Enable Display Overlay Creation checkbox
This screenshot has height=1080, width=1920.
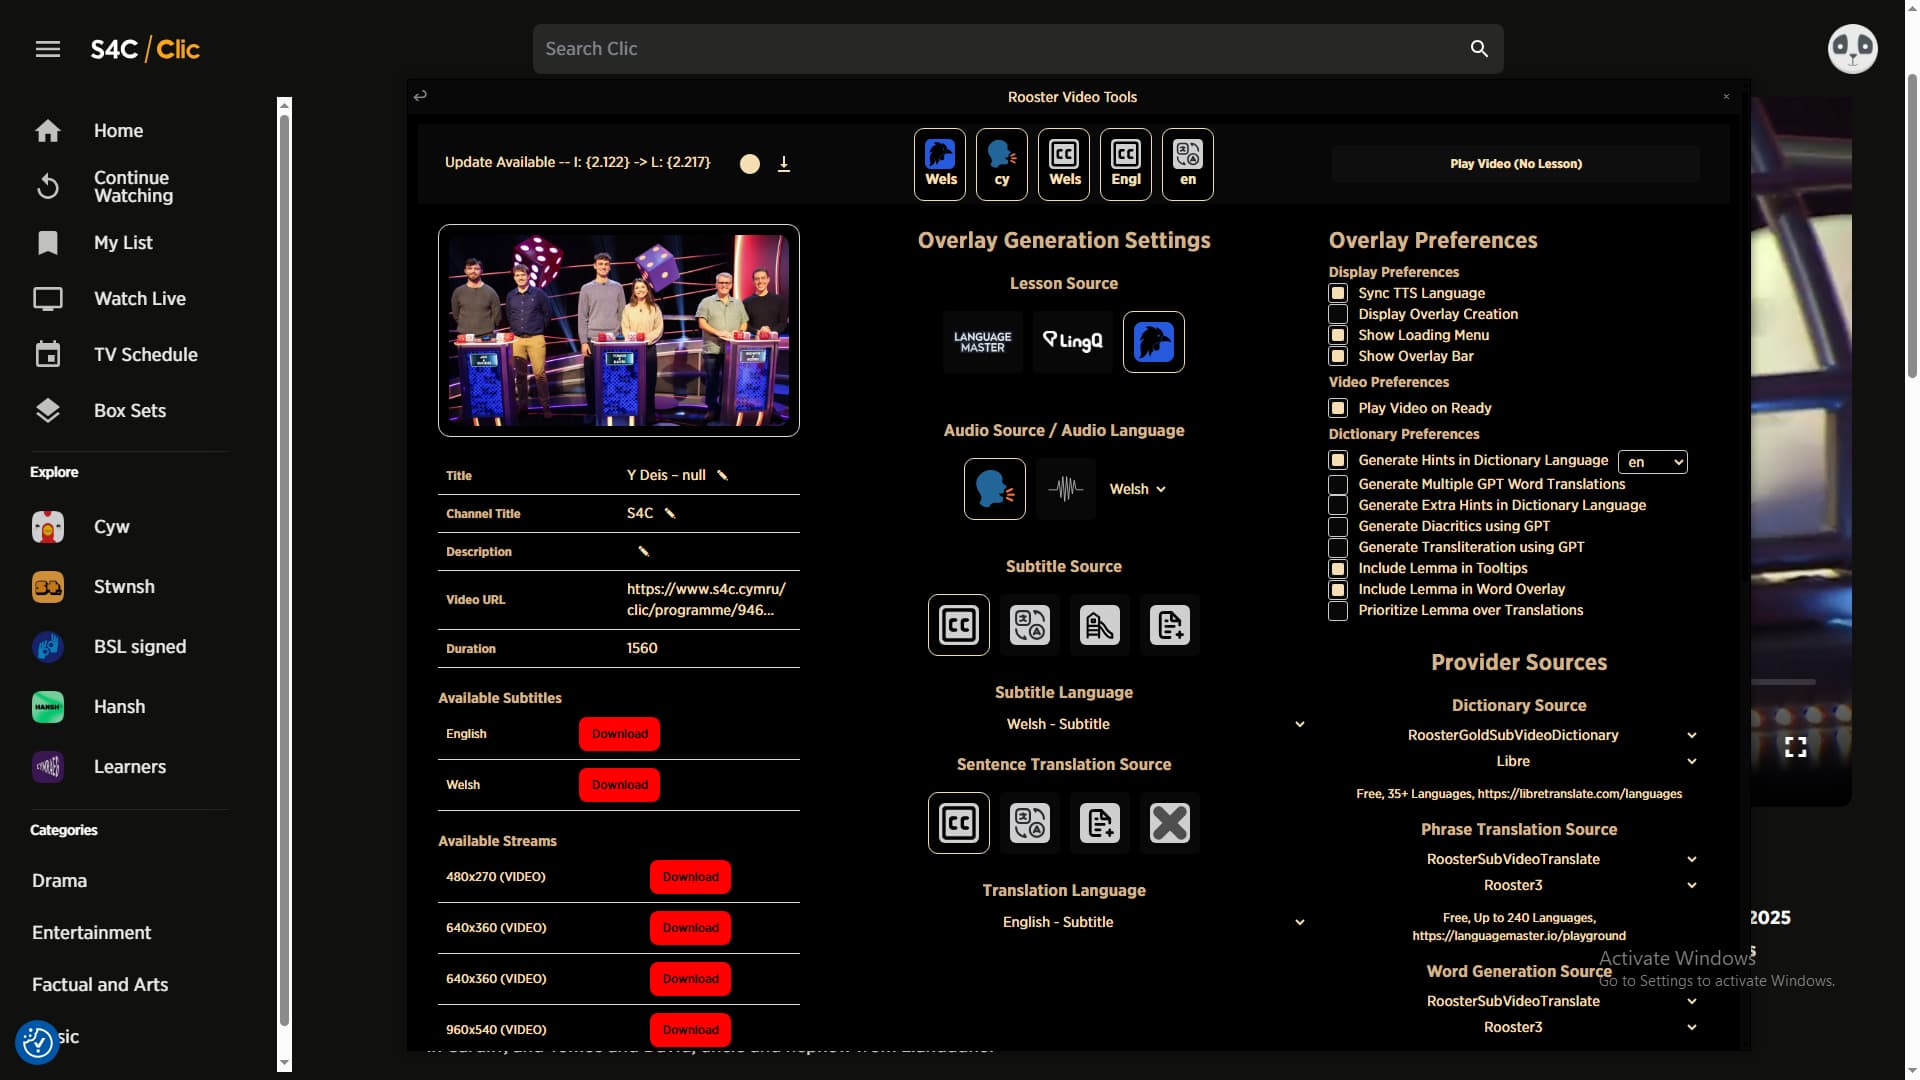pyautogui.click(x=1338, y=314)
